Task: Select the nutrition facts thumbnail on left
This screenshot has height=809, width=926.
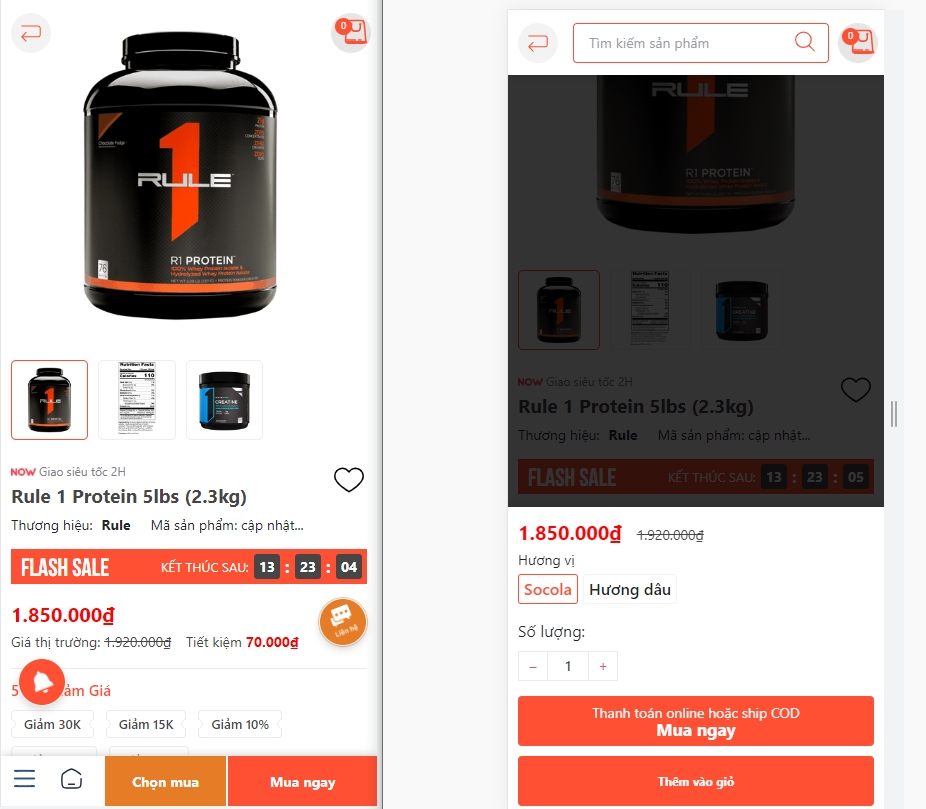Action: point(137,400)
